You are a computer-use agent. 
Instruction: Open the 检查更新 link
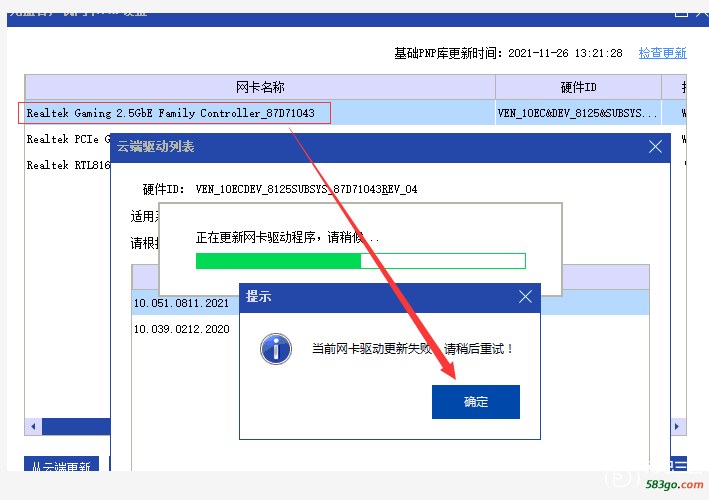(662, 53)
